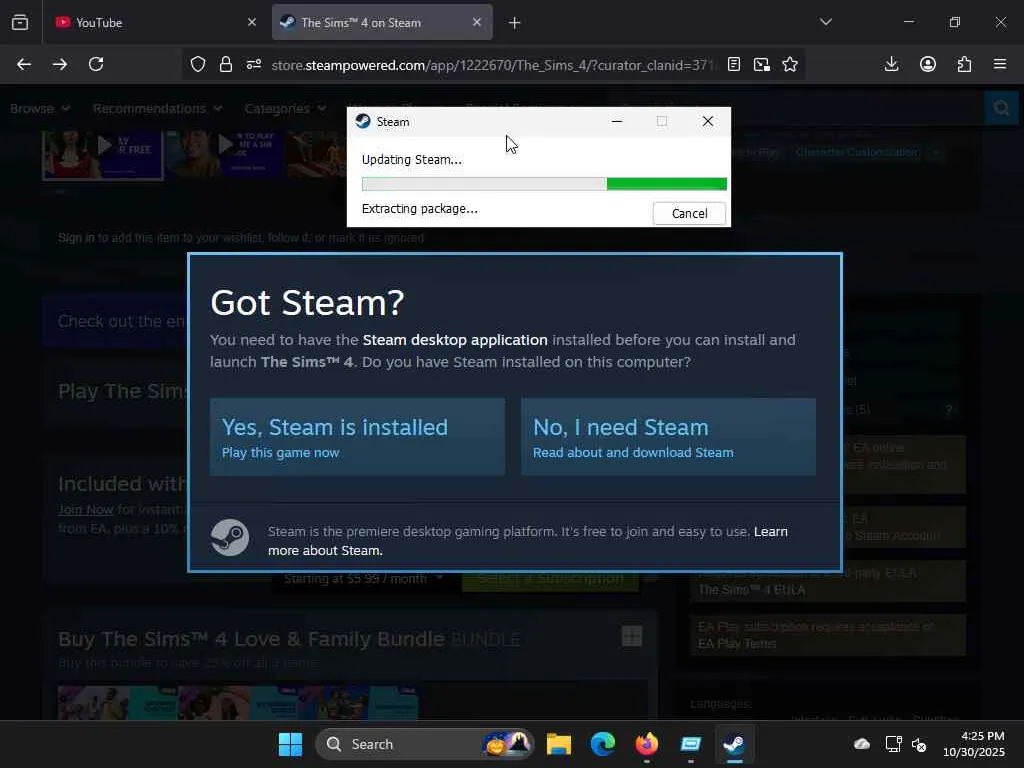Click Windows icon beside bundle title
Image resolution: width=1024 pixels, height=768 pixels.
(x=632, y=636)
